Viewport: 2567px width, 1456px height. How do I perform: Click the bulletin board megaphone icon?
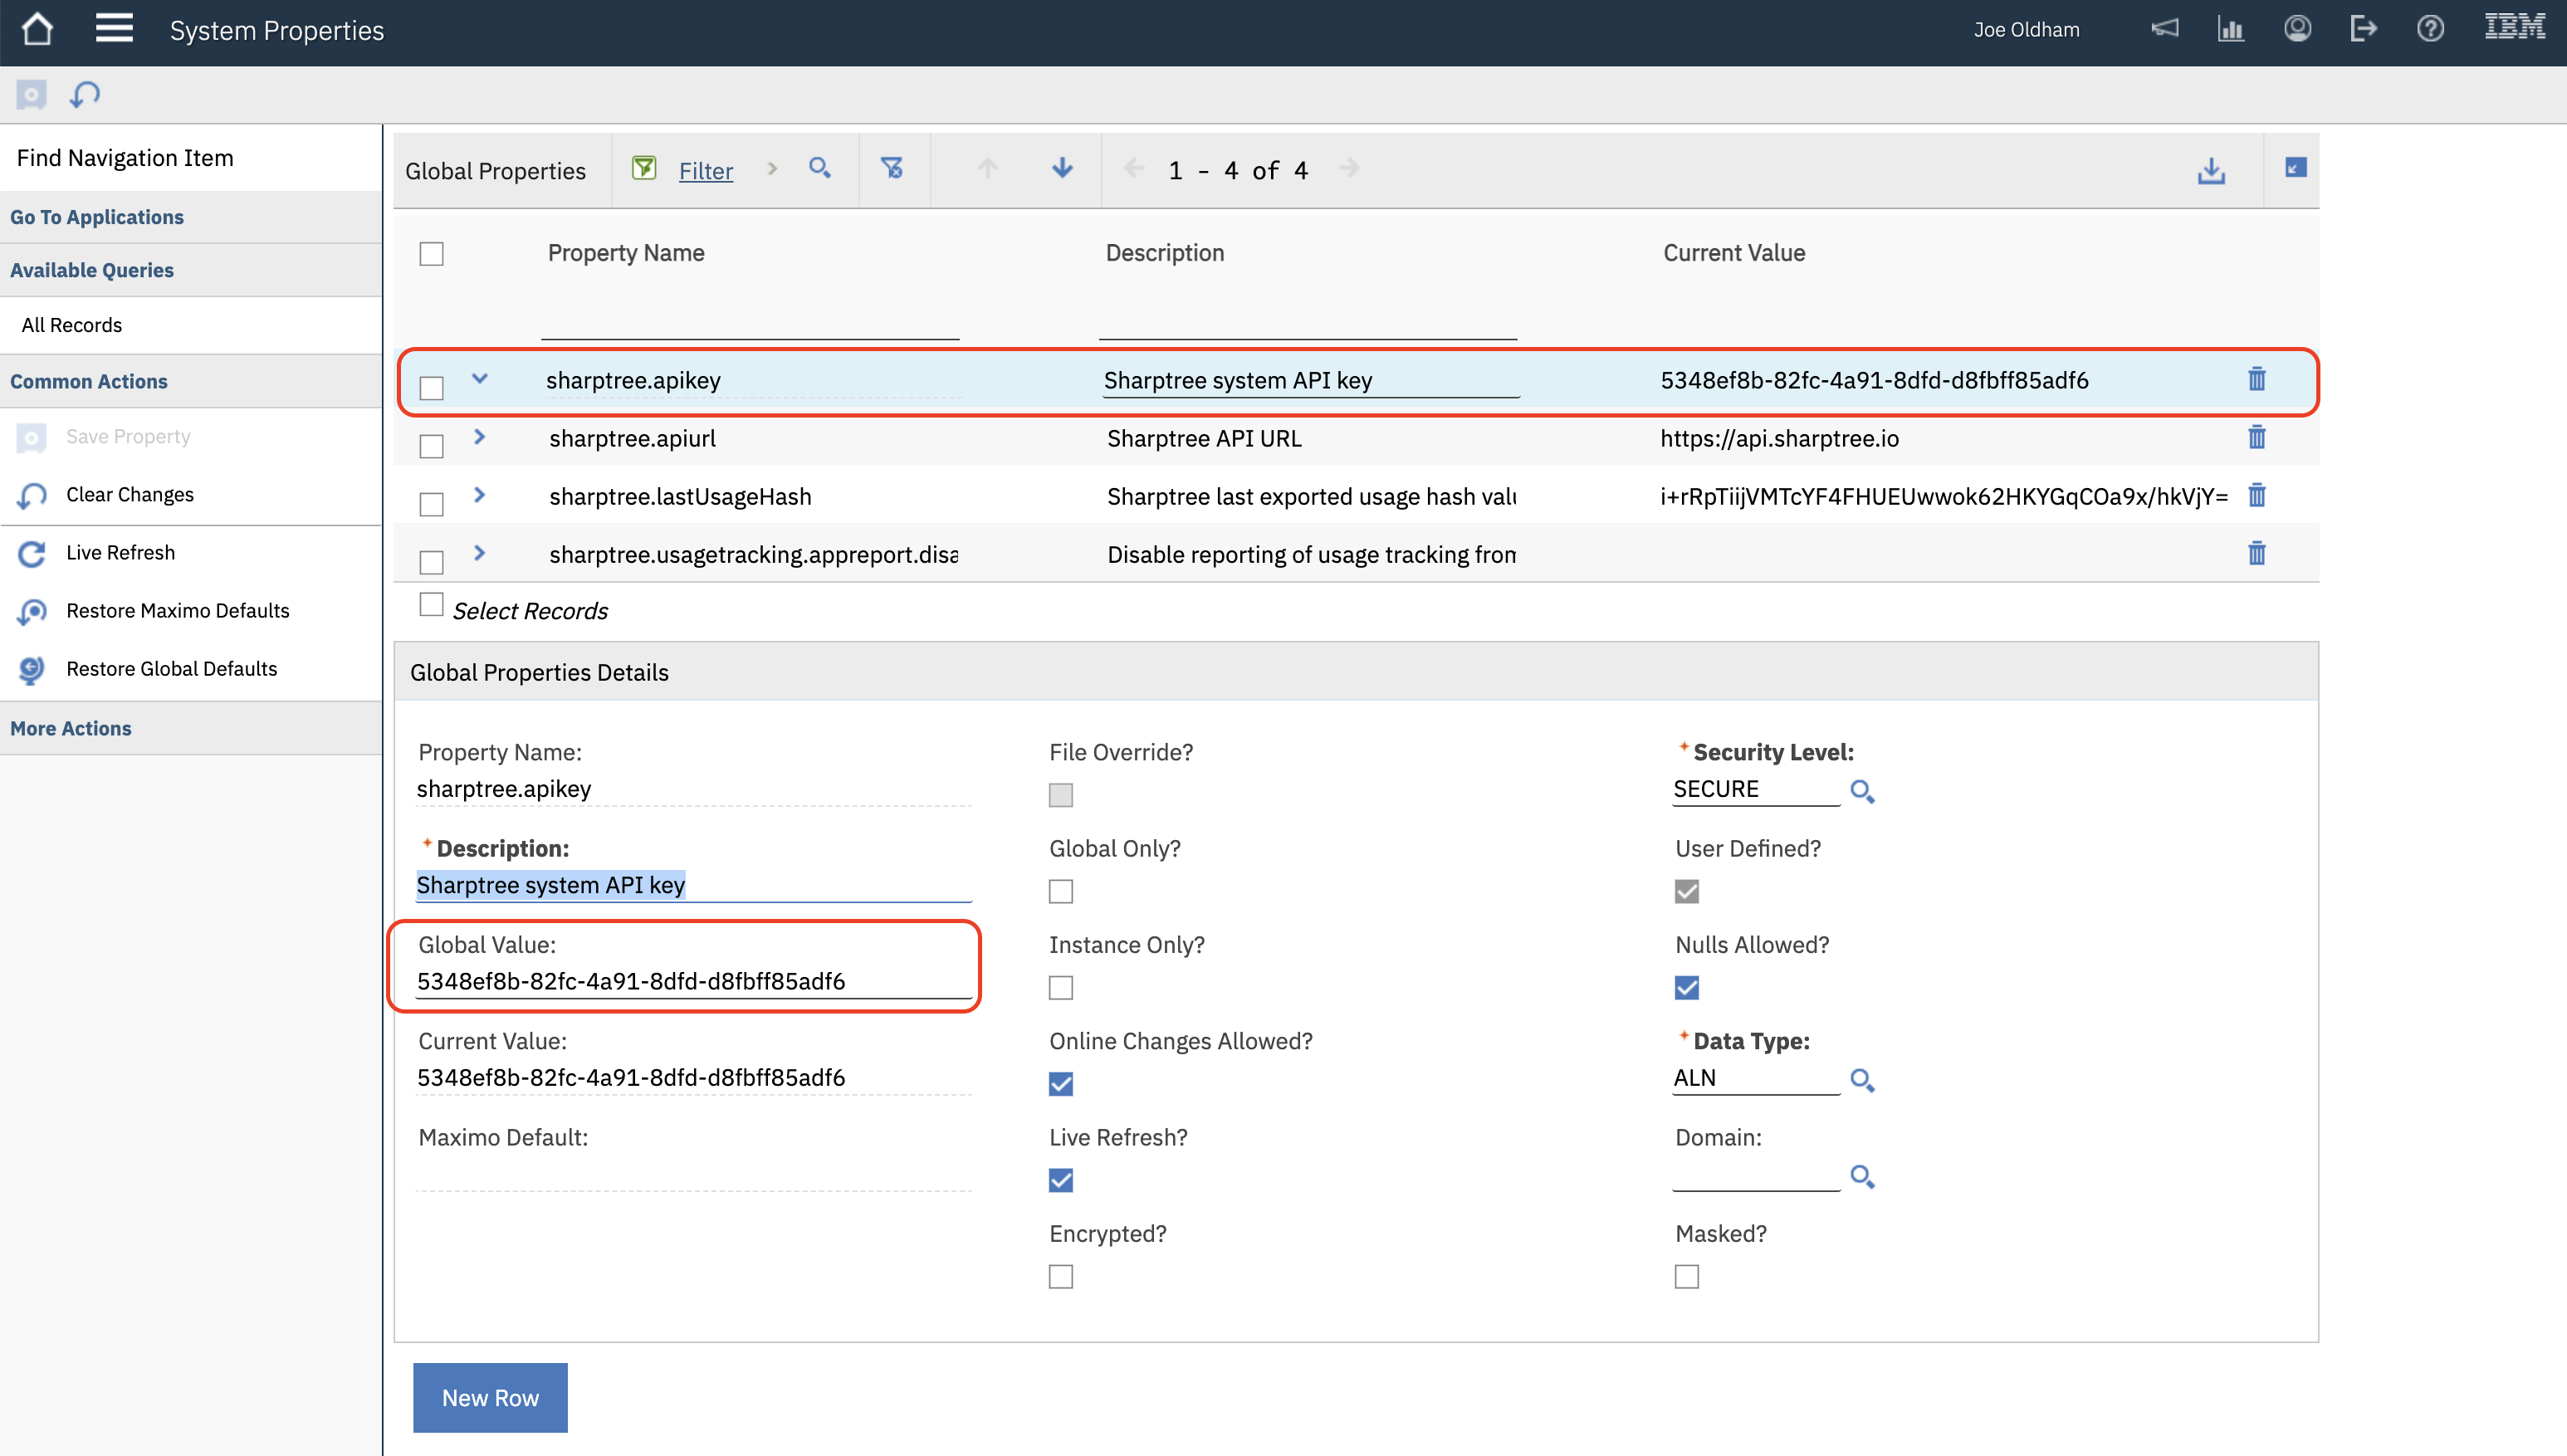2165,28
